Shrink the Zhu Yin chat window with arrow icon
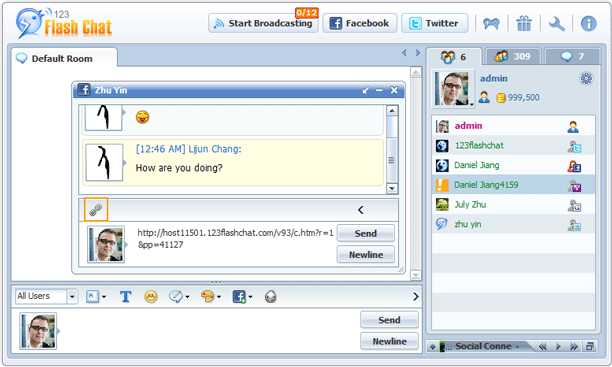 (365, 90)
